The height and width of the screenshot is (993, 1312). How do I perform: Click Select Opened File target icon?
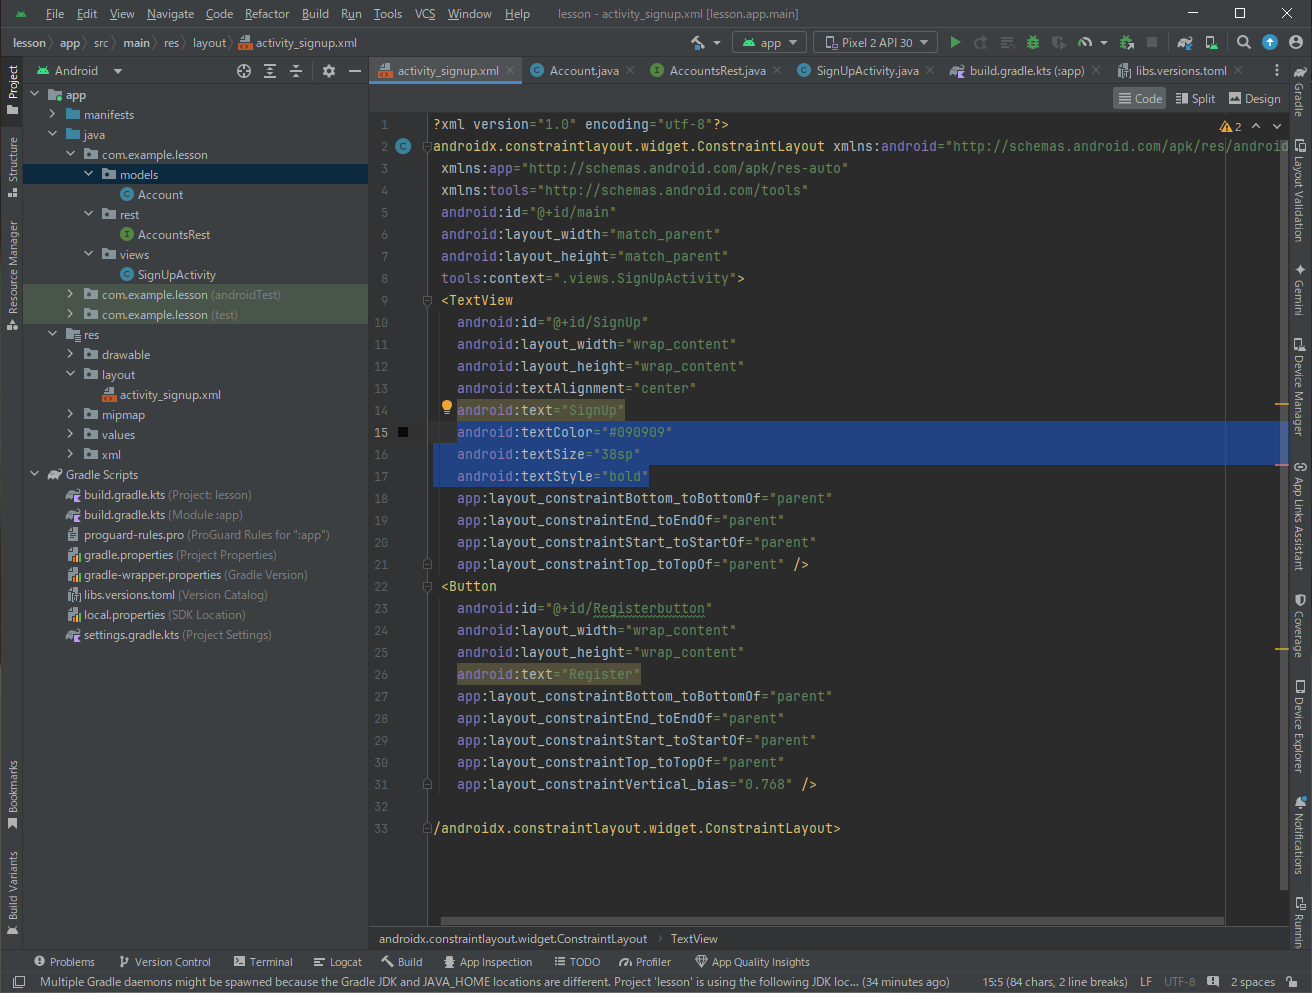(244, 71)
